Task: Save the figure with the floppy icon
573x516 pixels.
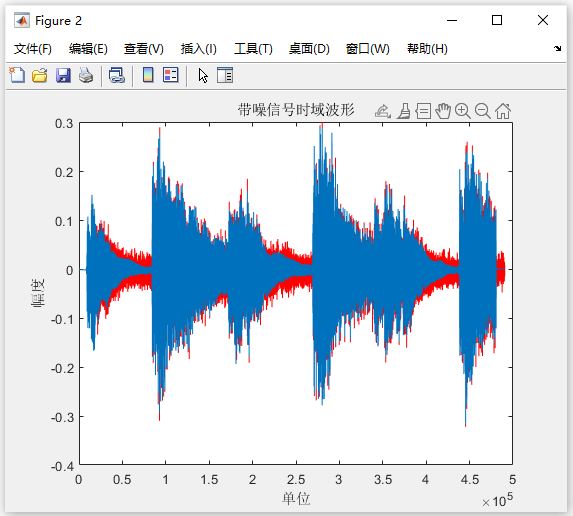Action: [x=63, y=75]
